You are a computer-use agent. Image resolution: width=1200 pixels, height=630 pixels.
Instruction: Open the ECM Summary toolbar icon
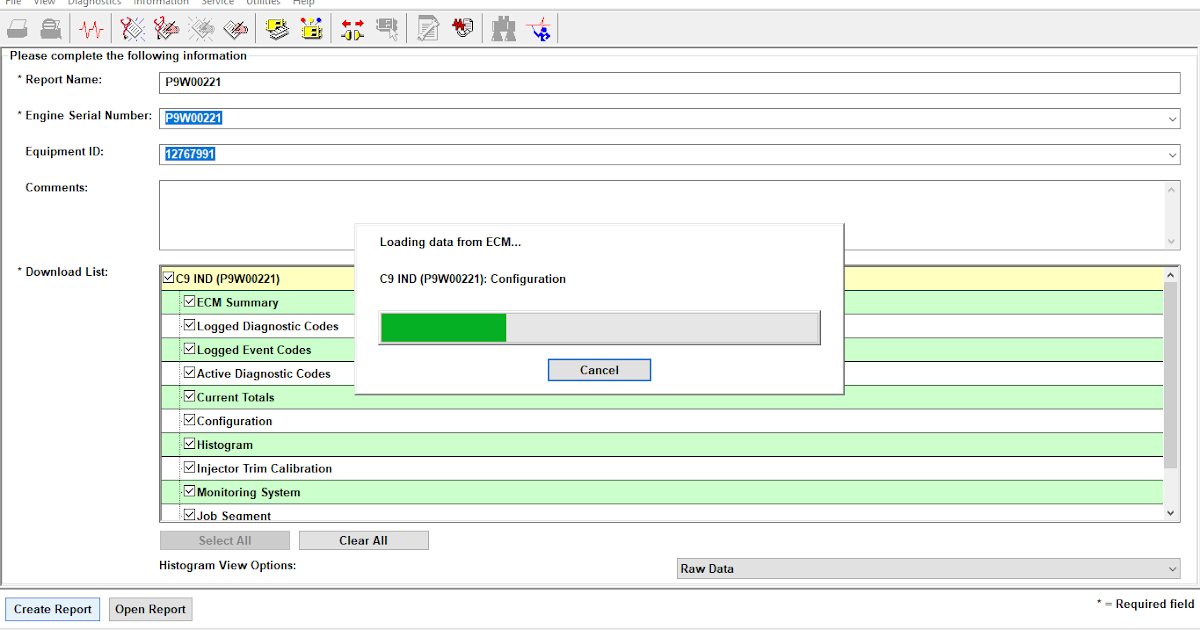(276, 28)
